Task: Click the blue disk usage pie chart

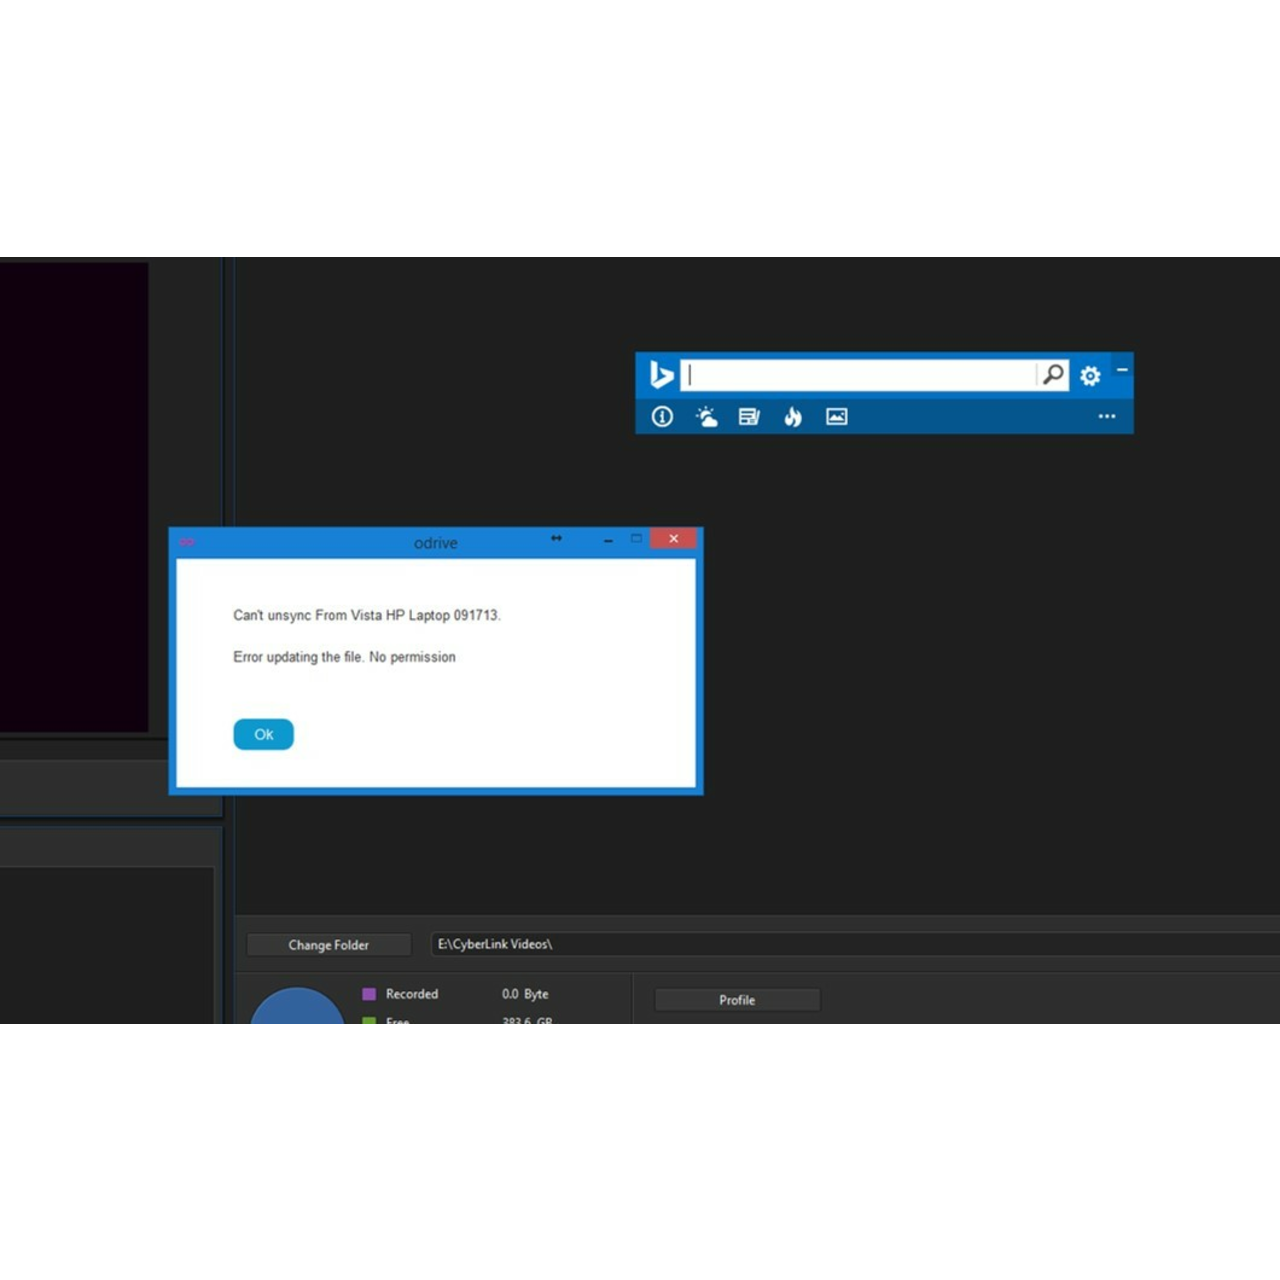Action: point(297,1006)
